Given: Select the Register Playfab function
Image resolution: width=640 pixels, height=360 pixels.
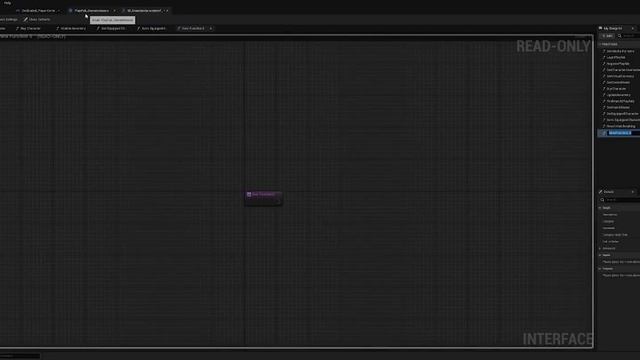Looking at the screenshot, I should [x=617, y=64].
